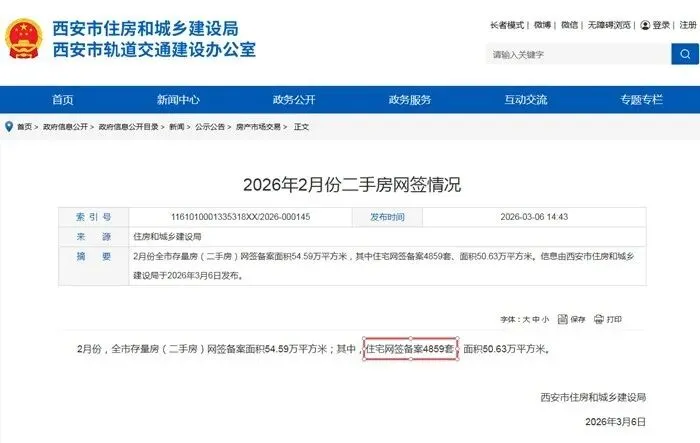The image size is (700, 443).
Task: Open the 政务服务 navigation tab
Action: coord(410,100)
